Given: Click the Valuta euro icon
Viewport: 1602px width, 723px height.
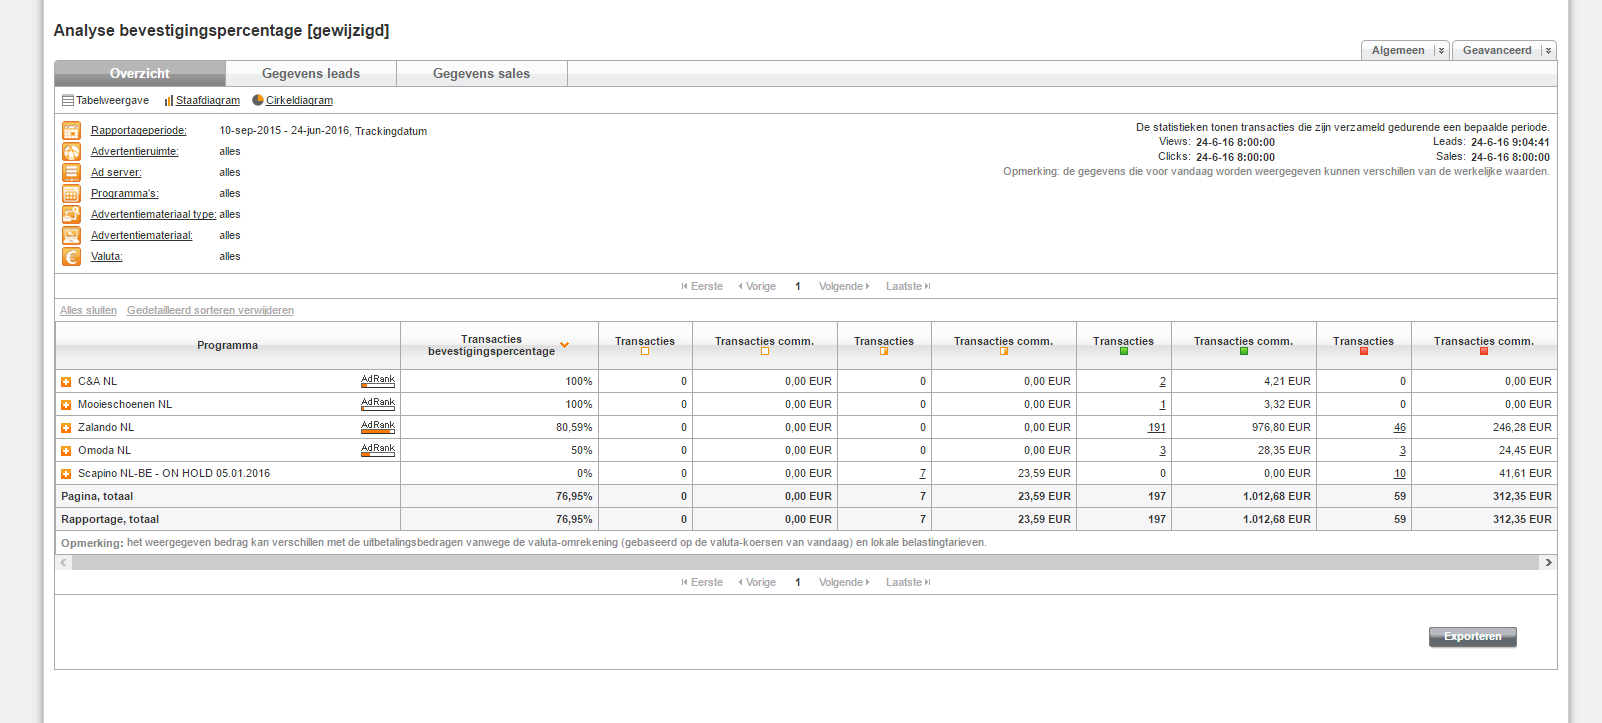Looking at the screenshot, I should (71, 257).
